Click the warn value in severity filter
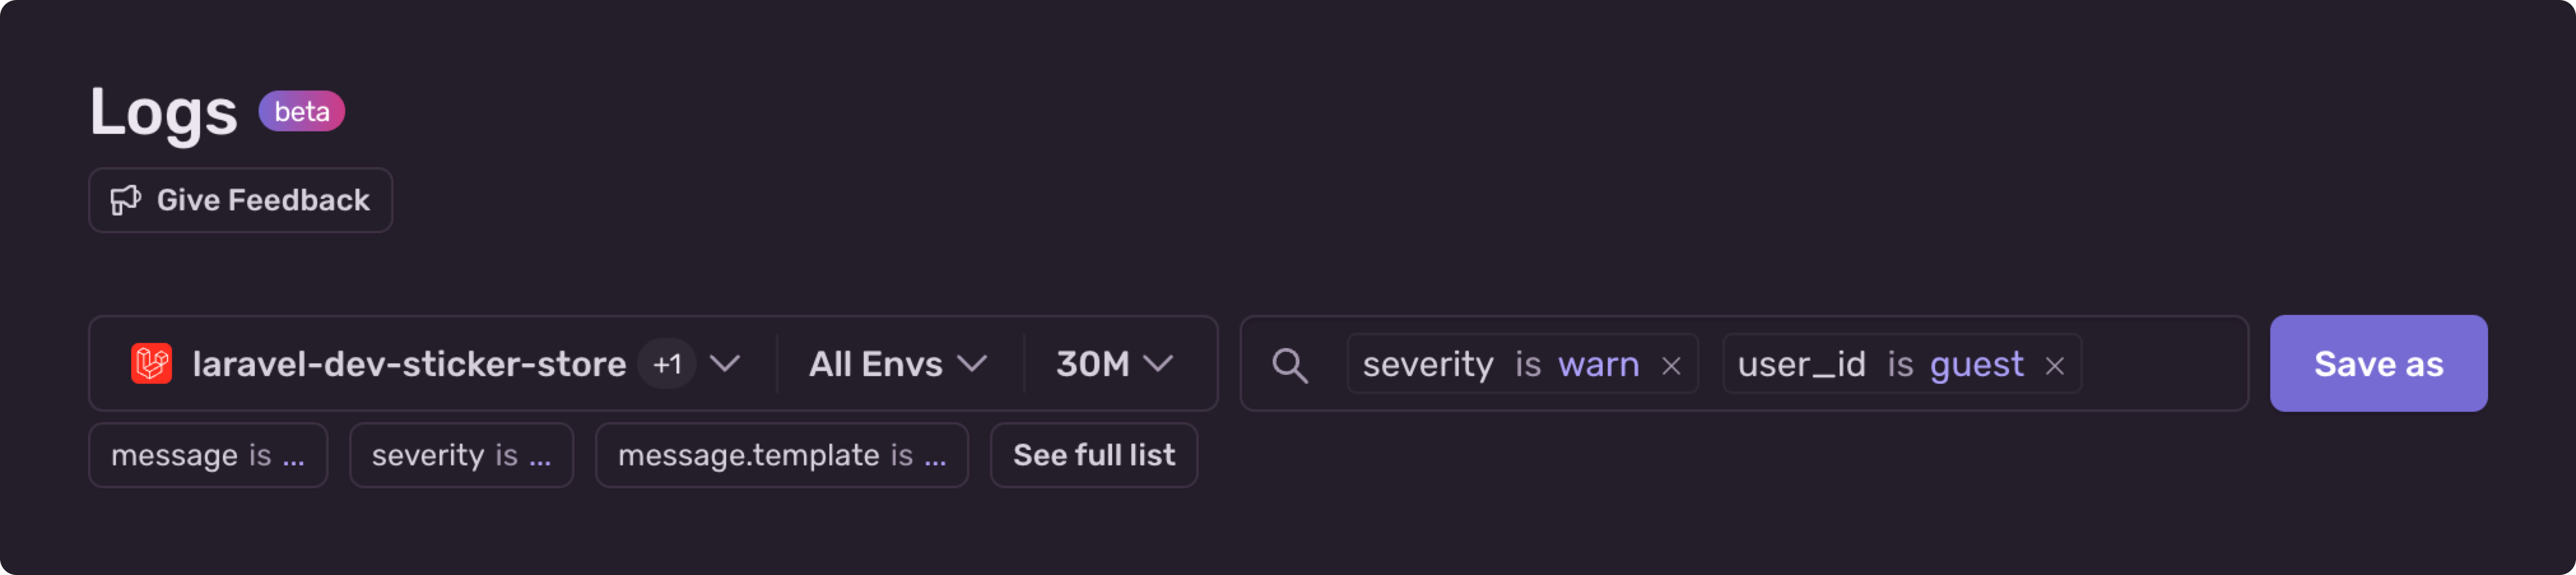The height and width of the screenshot is (575, 2576). click(x=1598, y=365)
